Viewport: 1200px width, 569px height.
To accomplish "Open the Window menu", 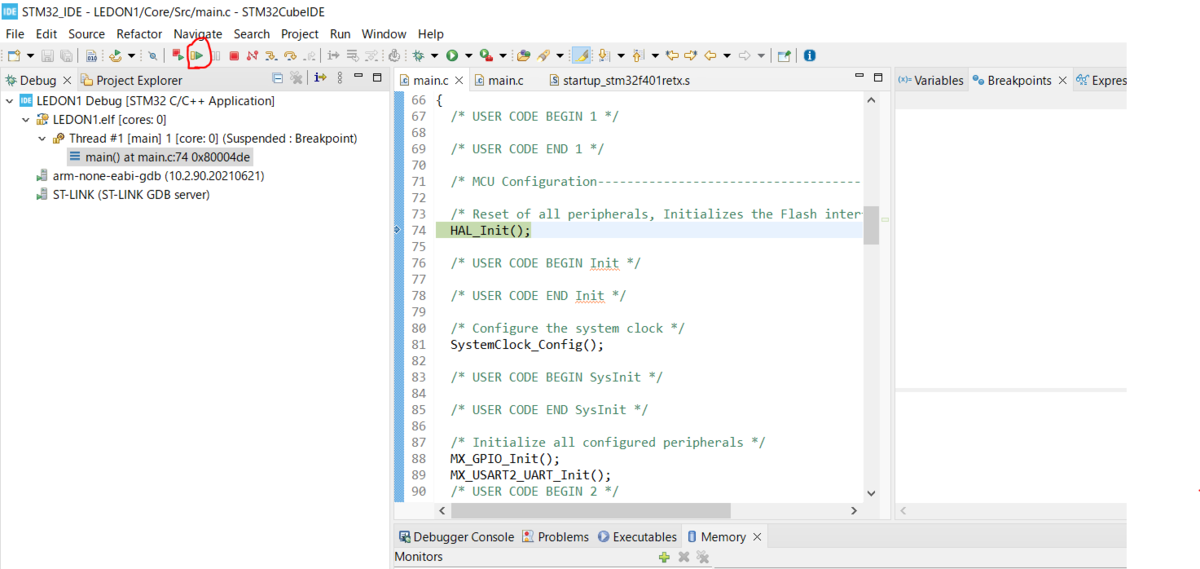I will pos(384,34).
